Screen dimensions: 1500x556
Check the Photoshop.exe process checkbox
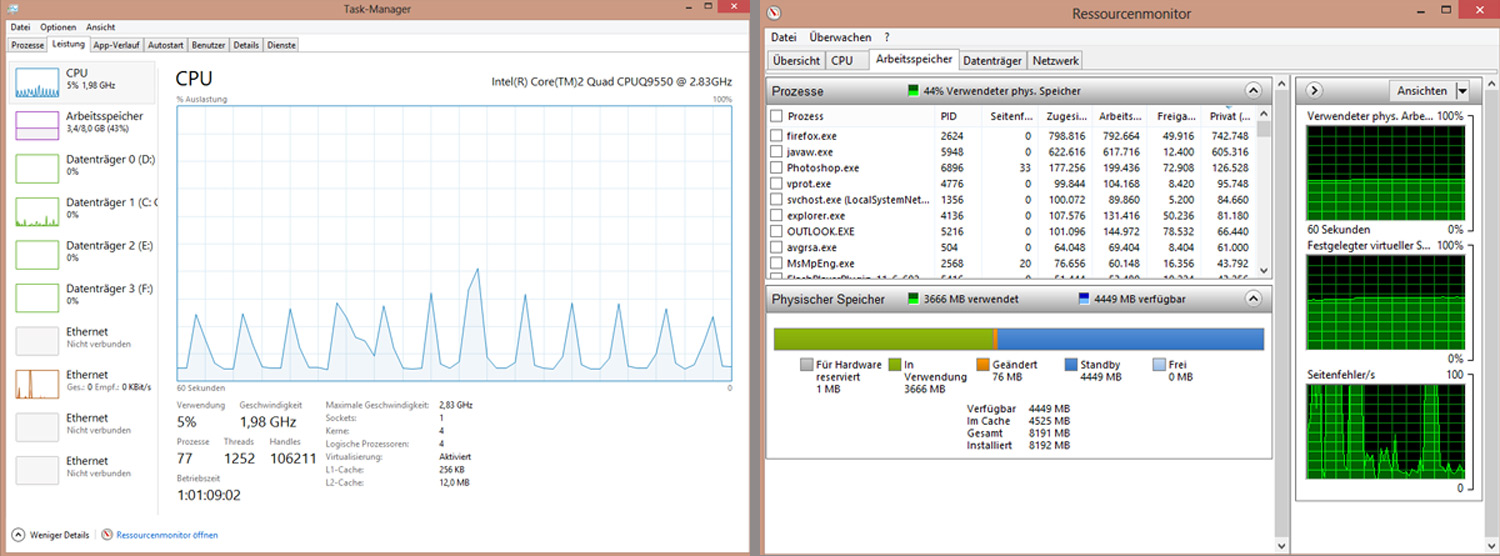pyautogui.click(x=777, y=168)
